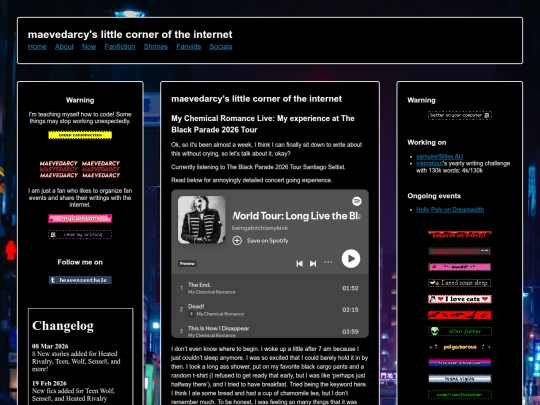The height and width of the screenshot is (405, 540).
Task: Click the read my writing badge
Action: point(80,235)
